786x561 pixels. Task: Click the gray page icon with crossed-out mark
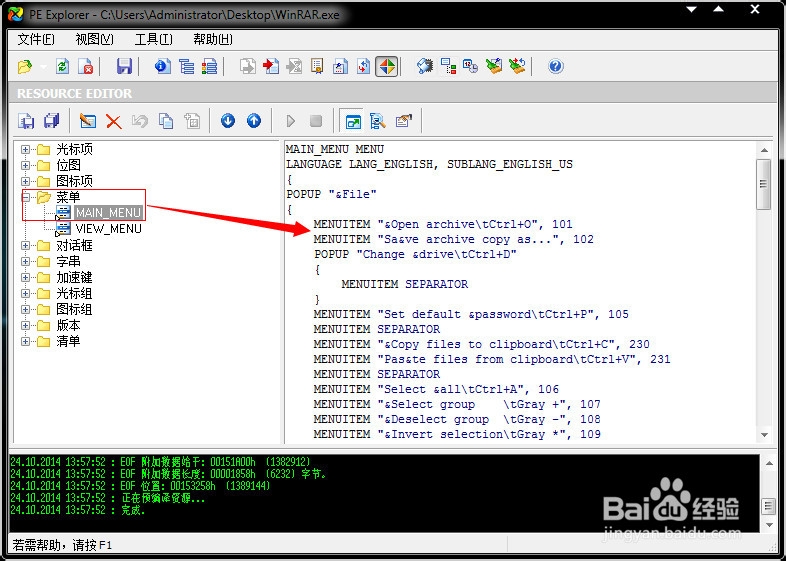[x=294, y=66]
